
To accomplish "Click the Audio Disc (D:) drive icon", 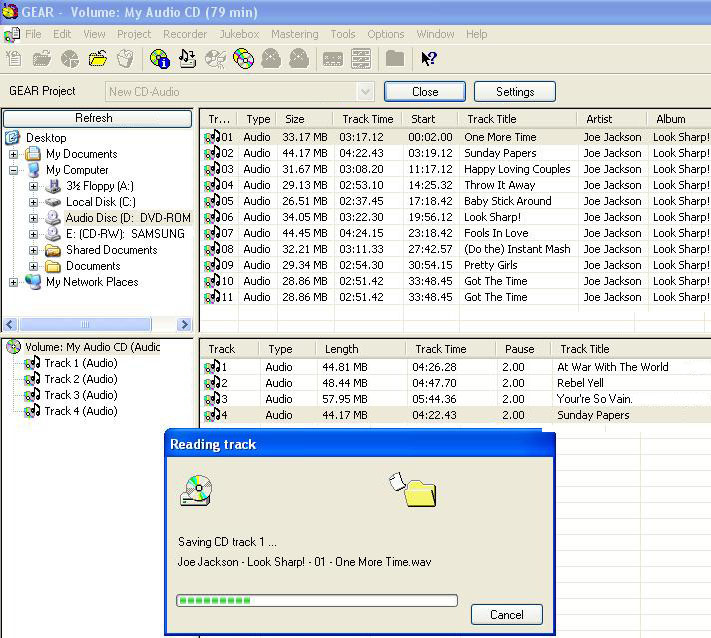I will click(x=54, y=218).
